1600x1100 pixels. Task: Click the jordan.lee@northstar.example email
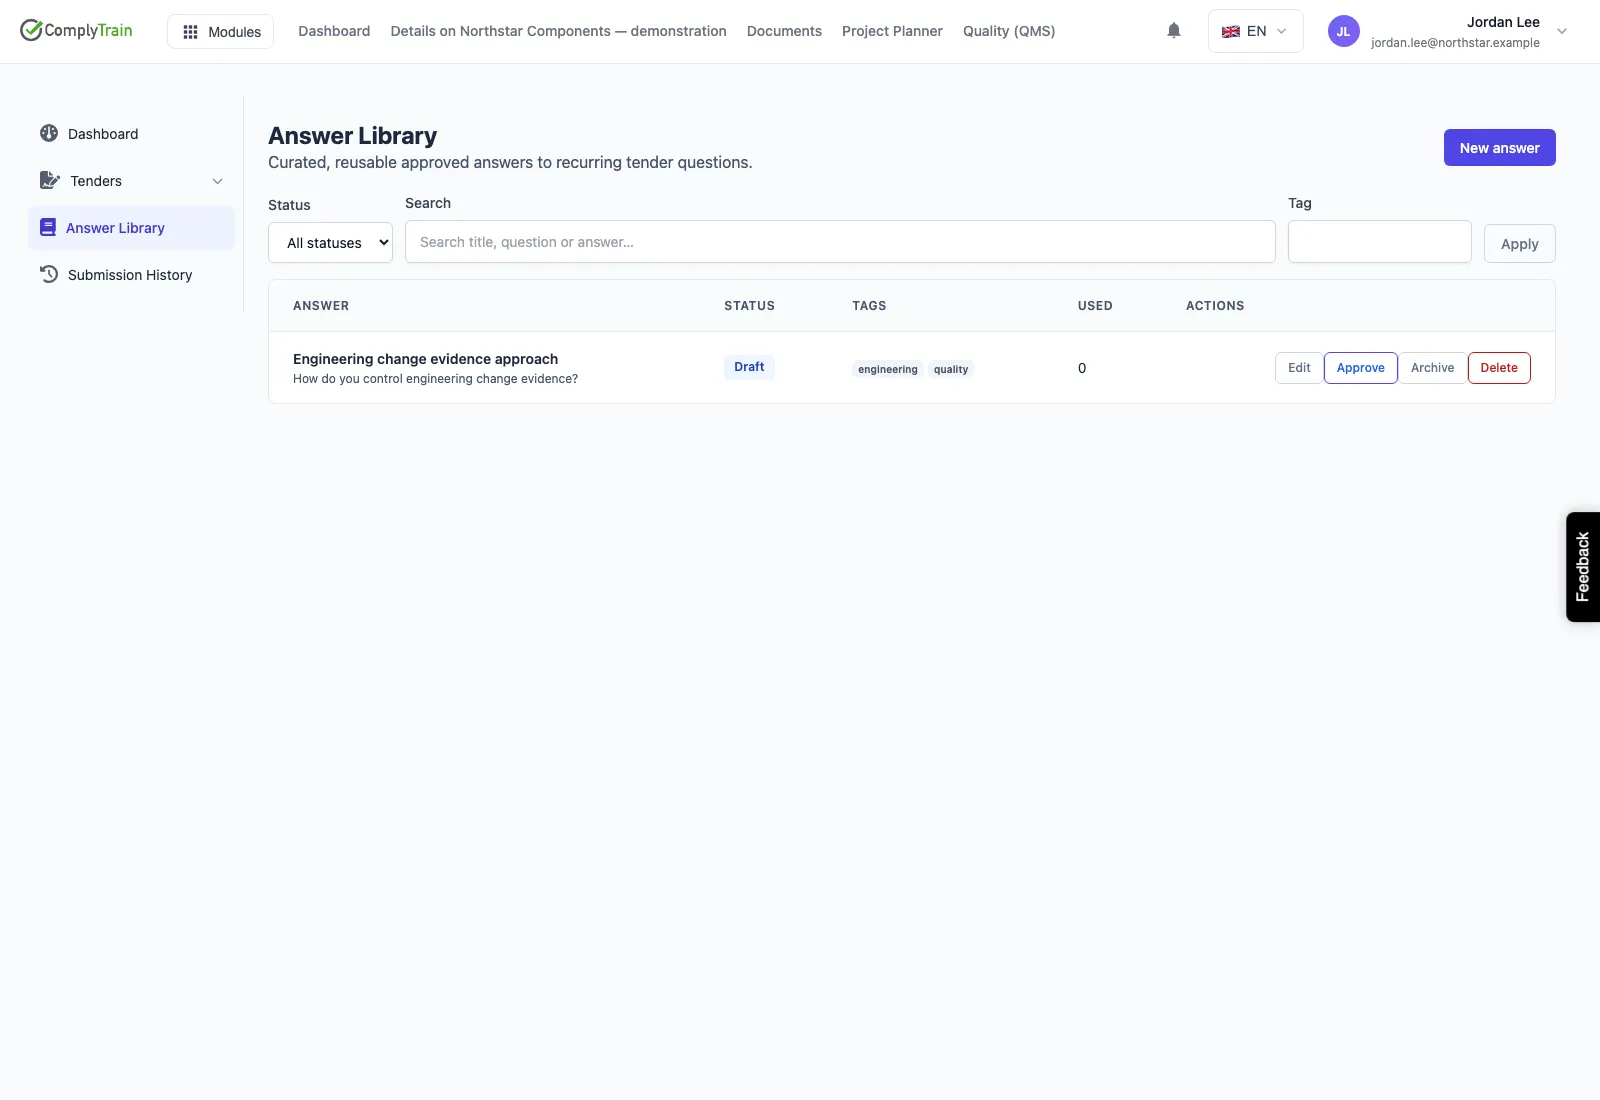click(x=1455, y=43)
